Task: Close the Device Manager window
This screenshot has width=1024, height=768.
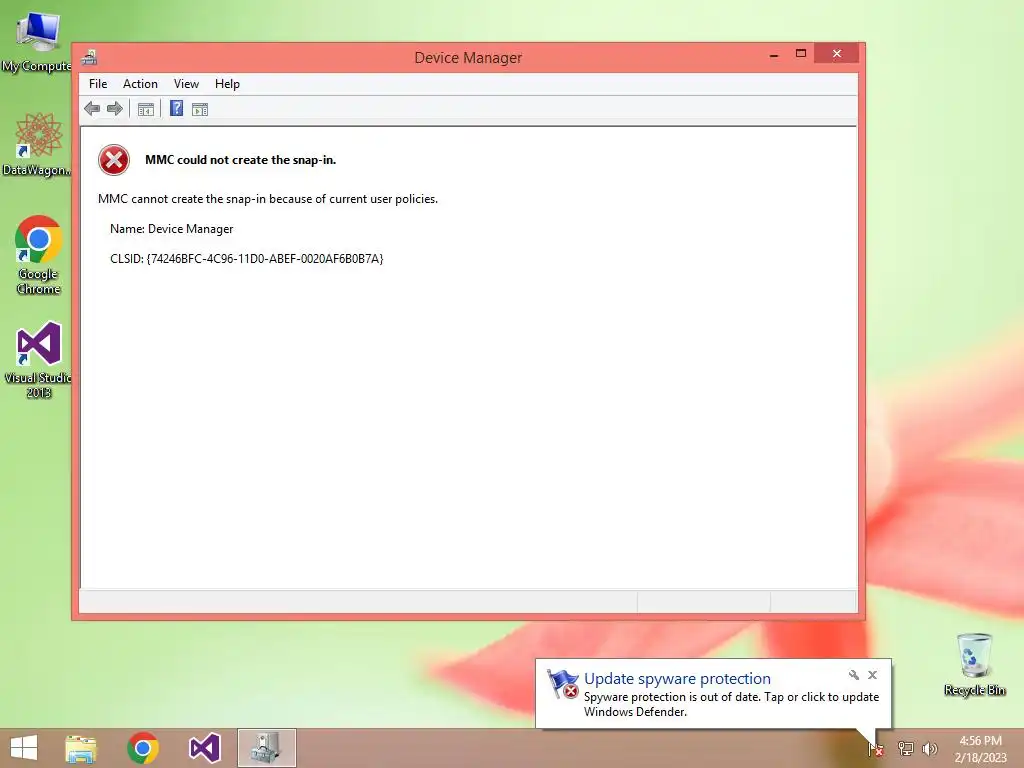Action: pyautogui.click(x=837, y=54)
